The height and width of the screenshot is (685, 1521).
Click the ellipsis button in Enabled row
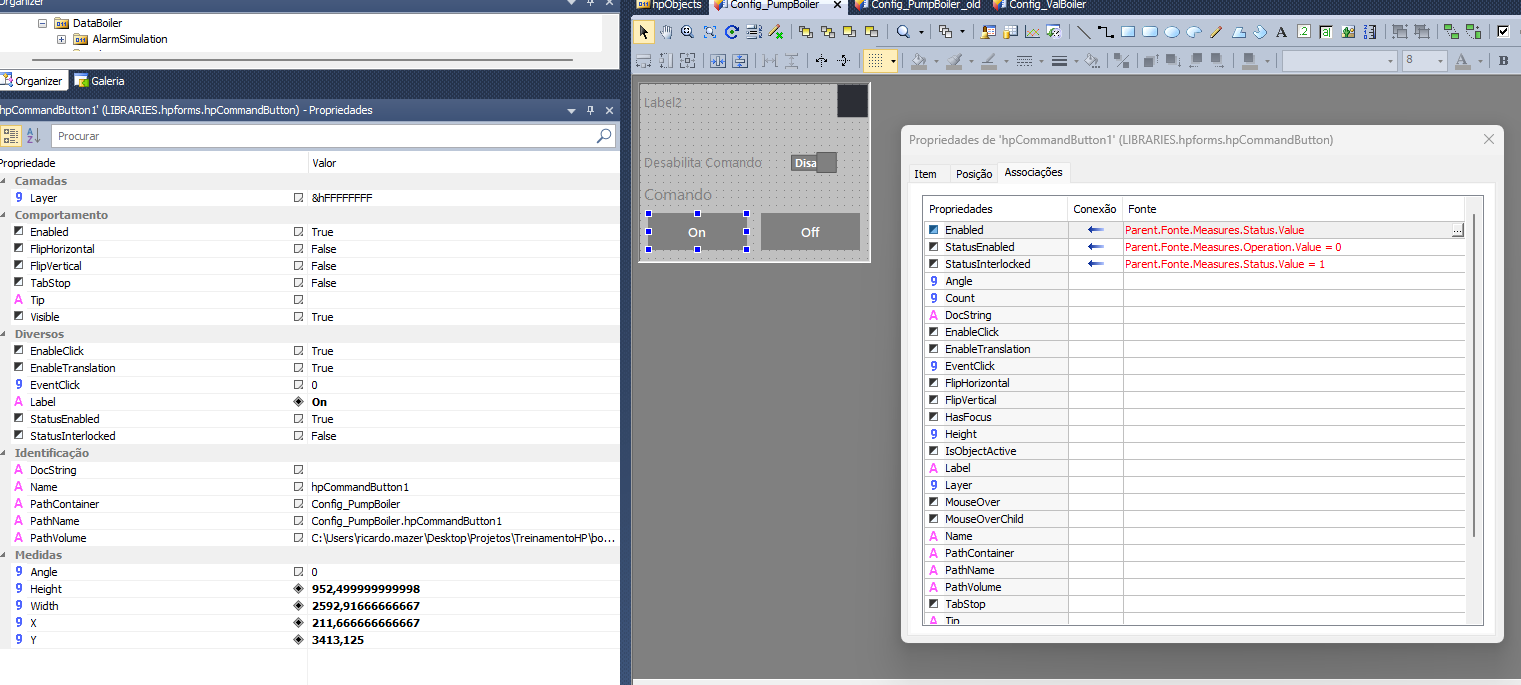pyautogui.click(x=1456, y=230)
